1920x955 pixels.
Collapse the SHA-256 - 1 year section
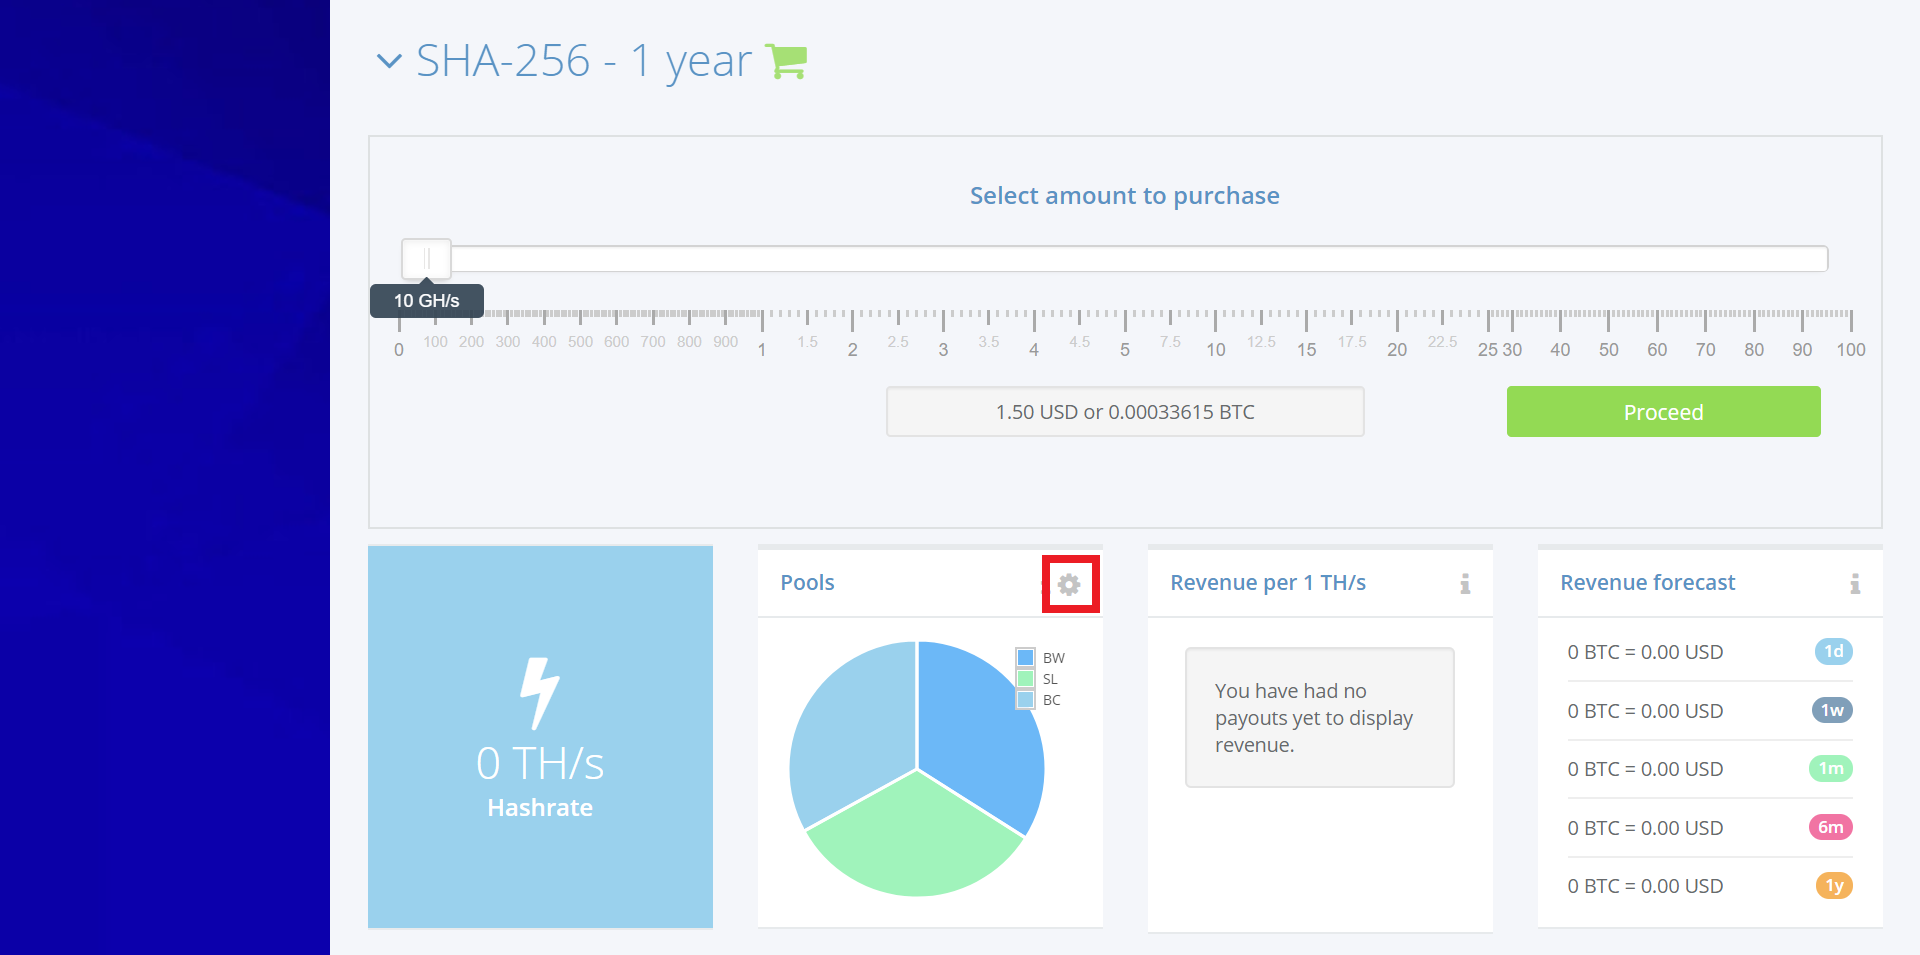pos(389,61)
